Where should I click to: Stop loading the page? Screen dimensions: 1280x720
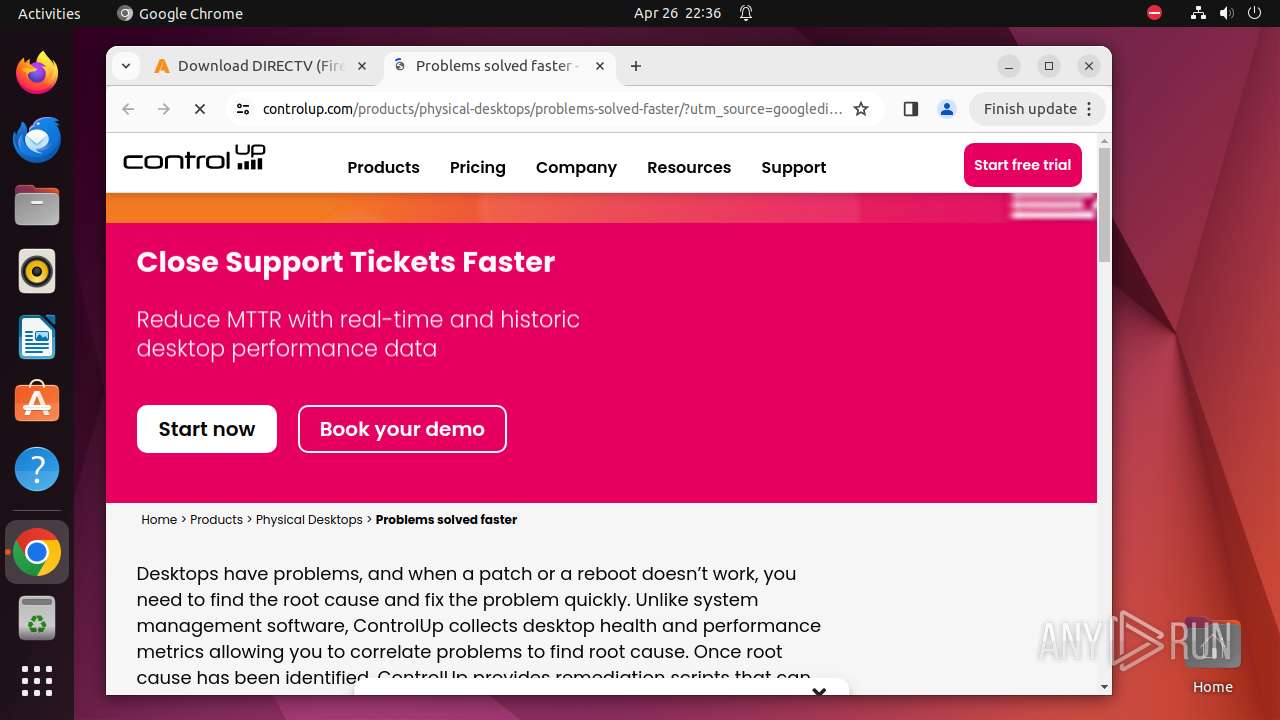coord(200,109)
